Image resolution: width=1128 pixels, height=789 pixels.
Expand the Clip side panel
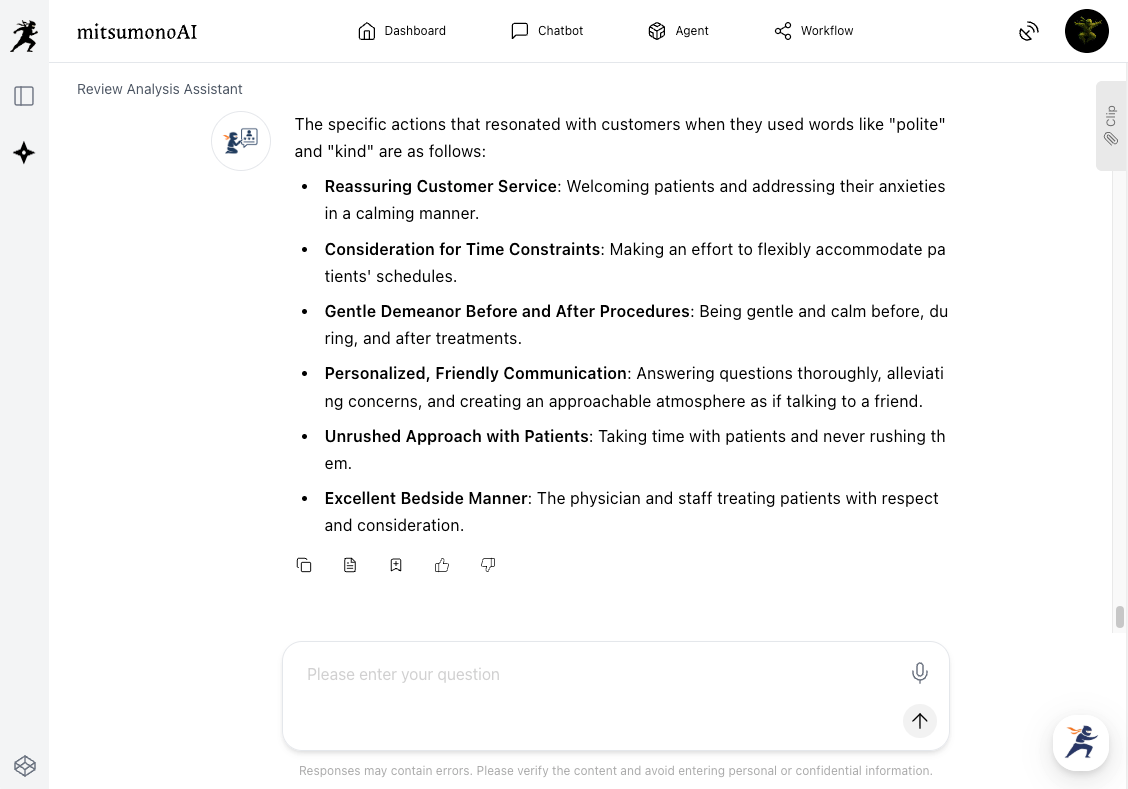1111,126
